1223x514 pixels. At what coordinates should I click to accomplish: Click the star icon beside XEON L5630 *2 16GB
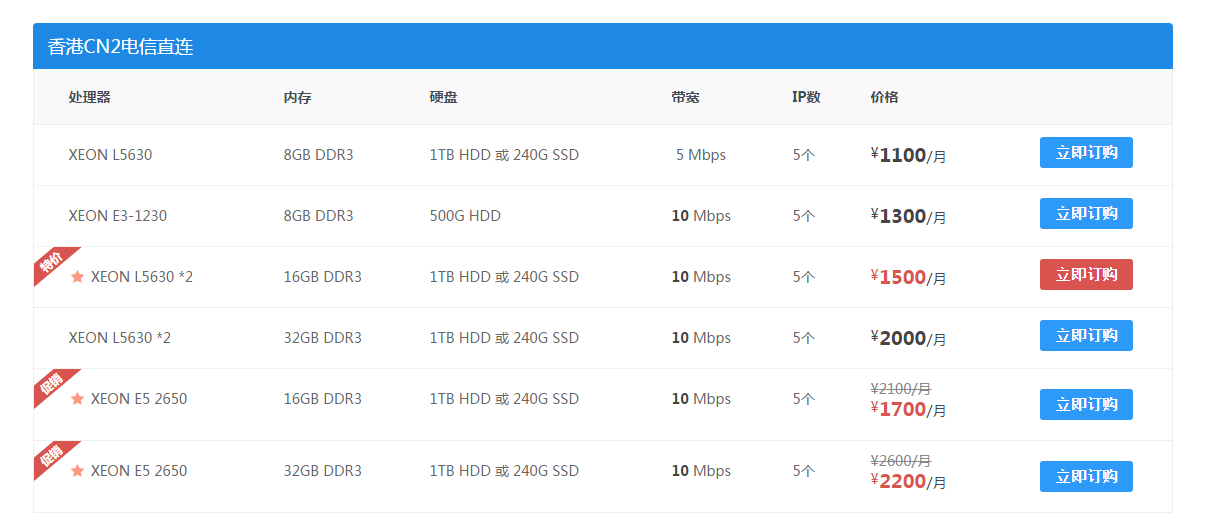pyautogui.click(x=77, y=277)
